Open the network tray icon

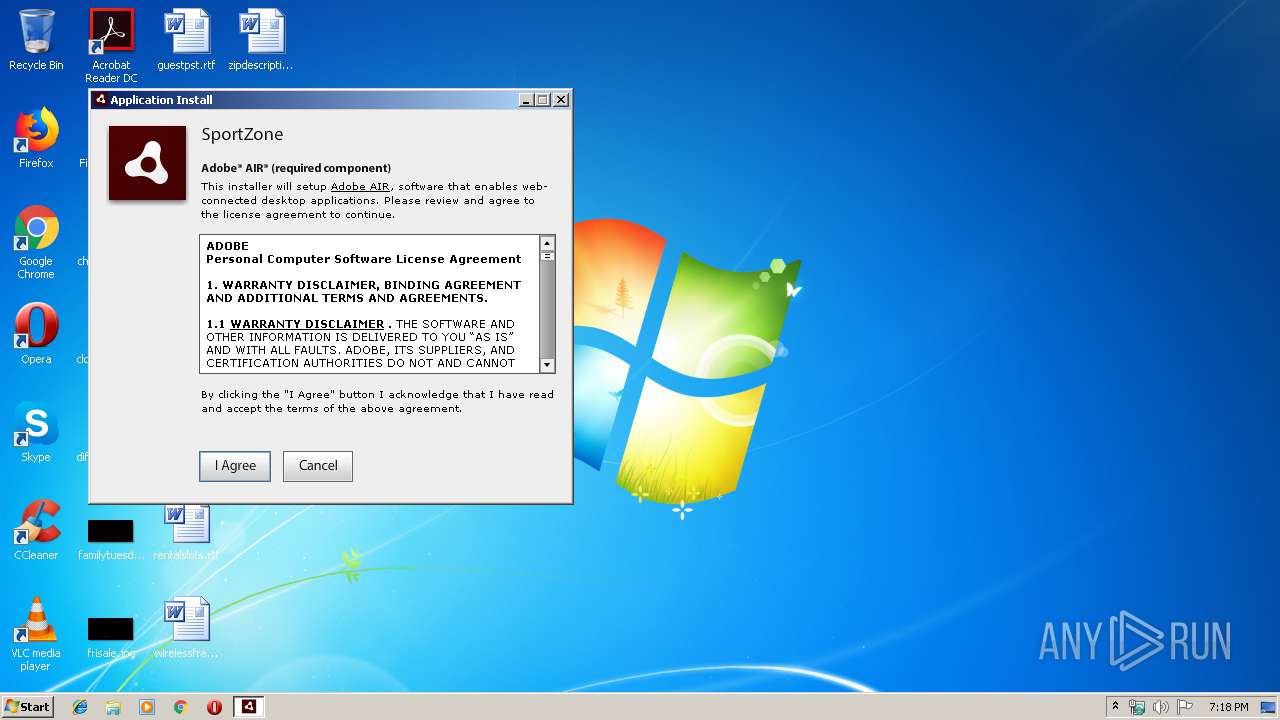(x=1137, y=707)
